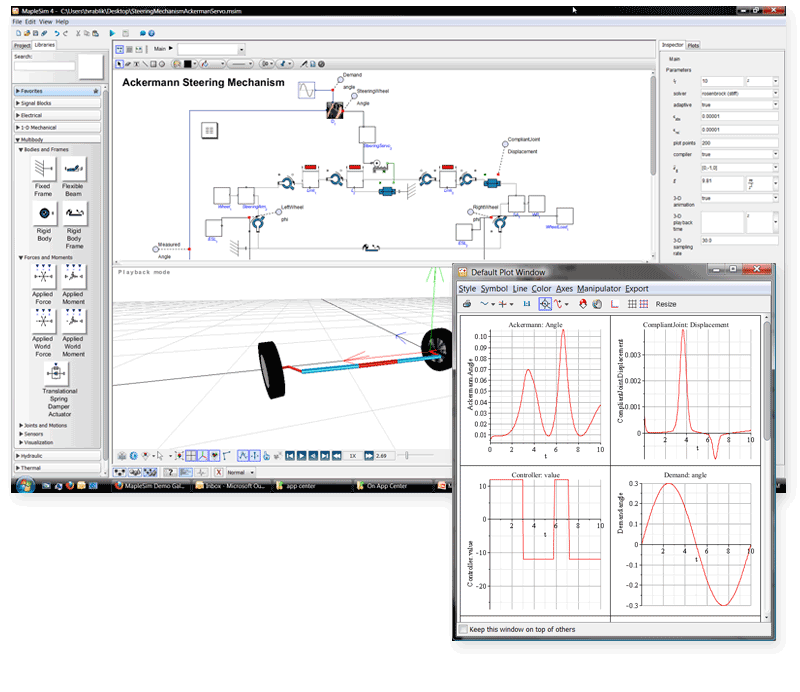This screenshot has width=800, height=692.
Task: Click the print icon in plot window
Action: (x=466, y=304)
